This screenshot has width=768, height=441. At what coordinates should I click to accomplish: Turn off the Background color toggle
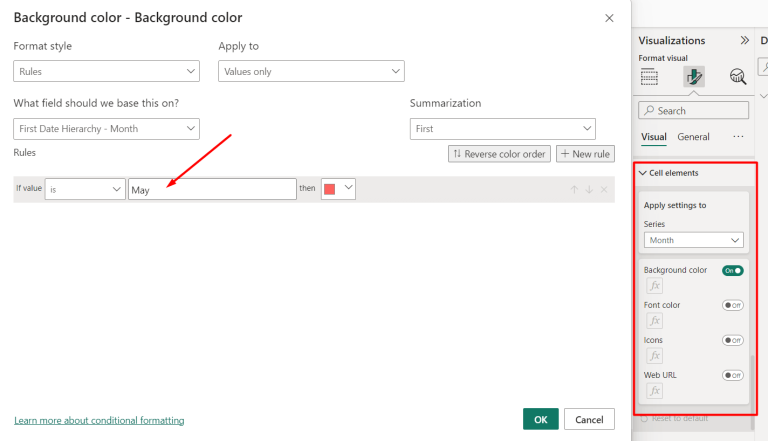(x=732, y=271)
